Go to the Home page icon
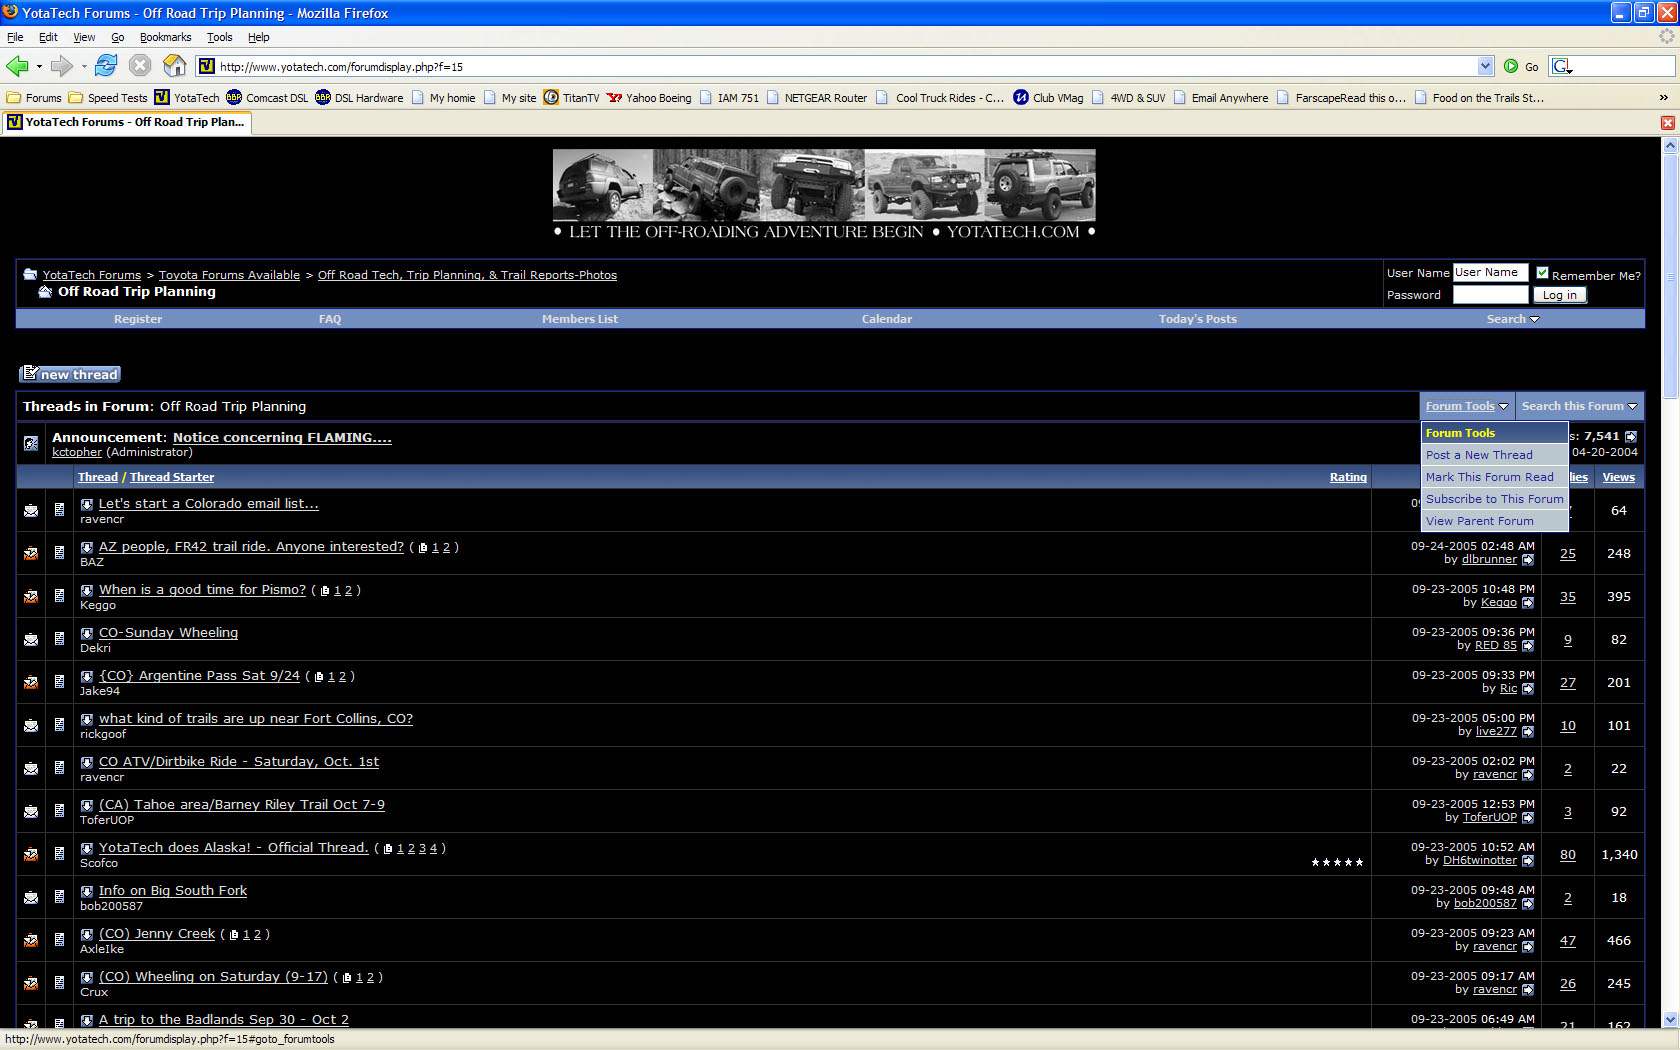The image size is (1680, 1050). [x=175, y=66]
